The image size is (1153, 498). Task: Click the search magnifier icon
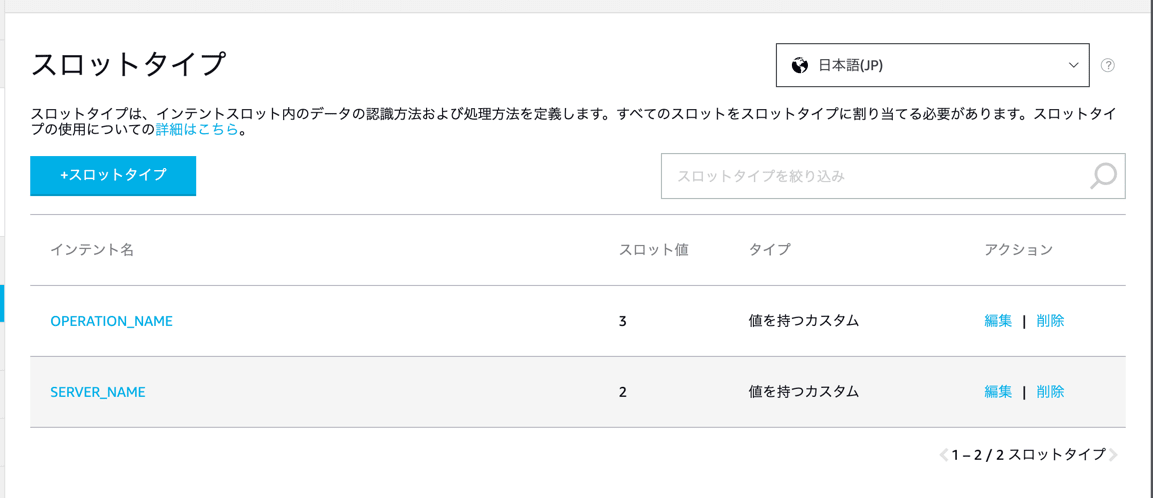tap(1103, 175)
